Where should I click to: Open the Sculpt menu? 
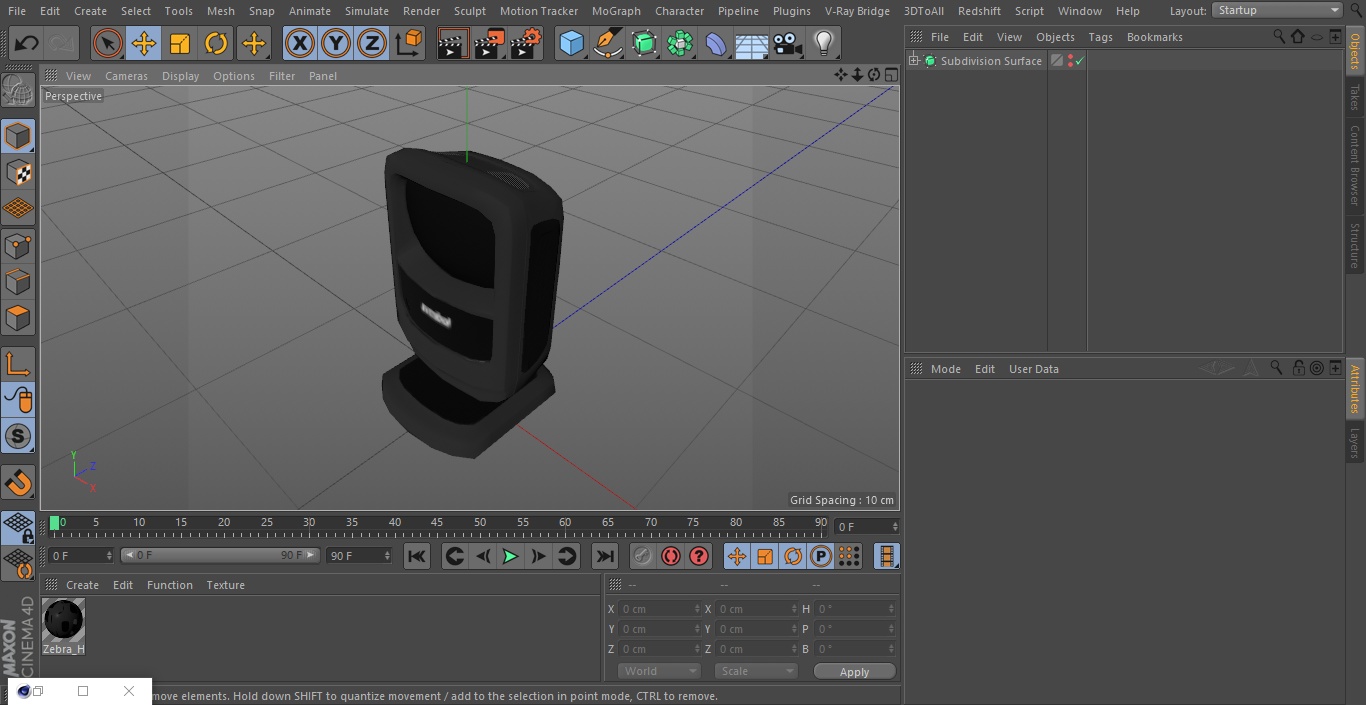pyautogui.click(x=469, y=11)
